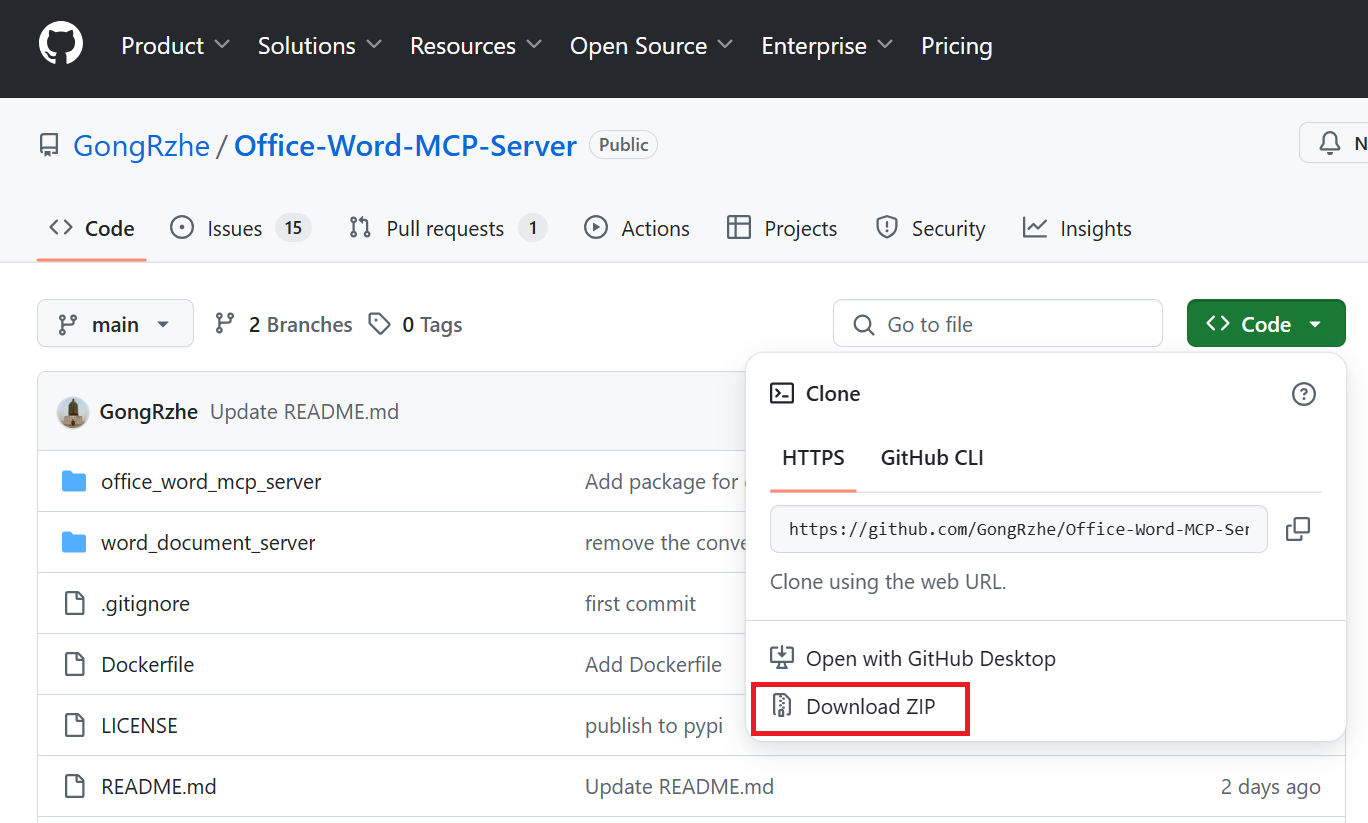
Task: Select the HTTPS clone tab
Action: pos(813,458)
